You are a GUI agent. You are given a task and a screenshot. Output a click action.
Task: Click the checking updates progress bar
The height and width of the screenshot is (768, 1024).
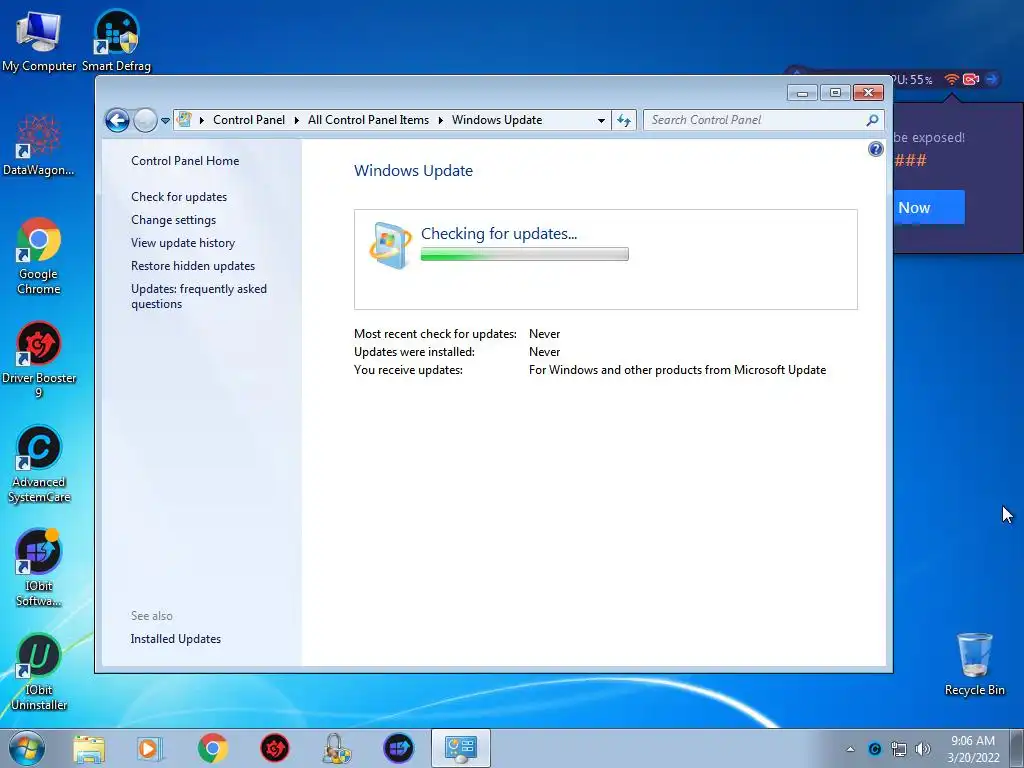pos(524,254)
